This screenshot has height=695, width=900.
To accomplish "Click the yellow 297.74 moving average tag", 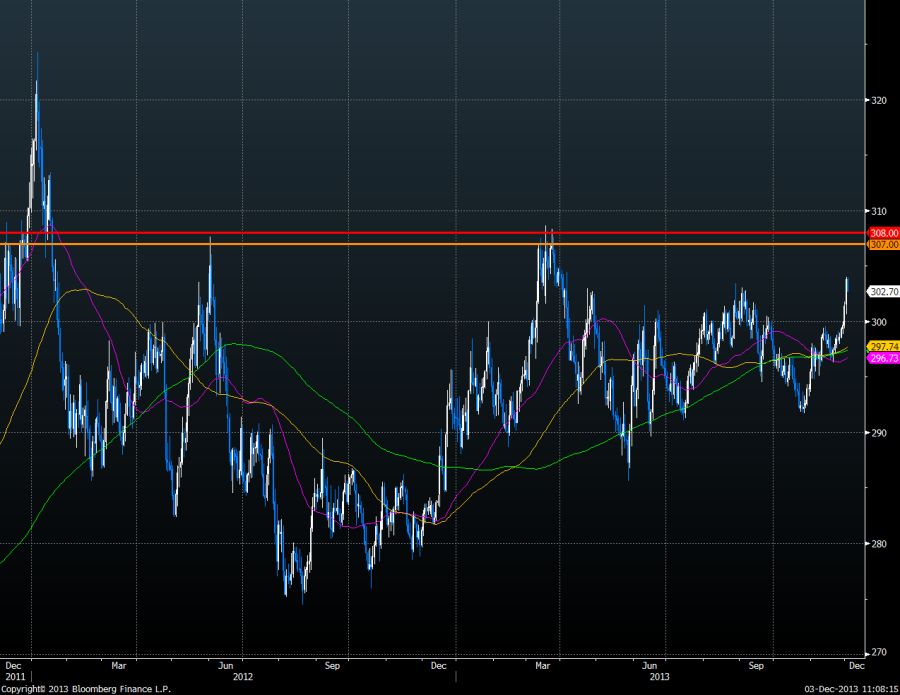I will click(x=883, y=346).
